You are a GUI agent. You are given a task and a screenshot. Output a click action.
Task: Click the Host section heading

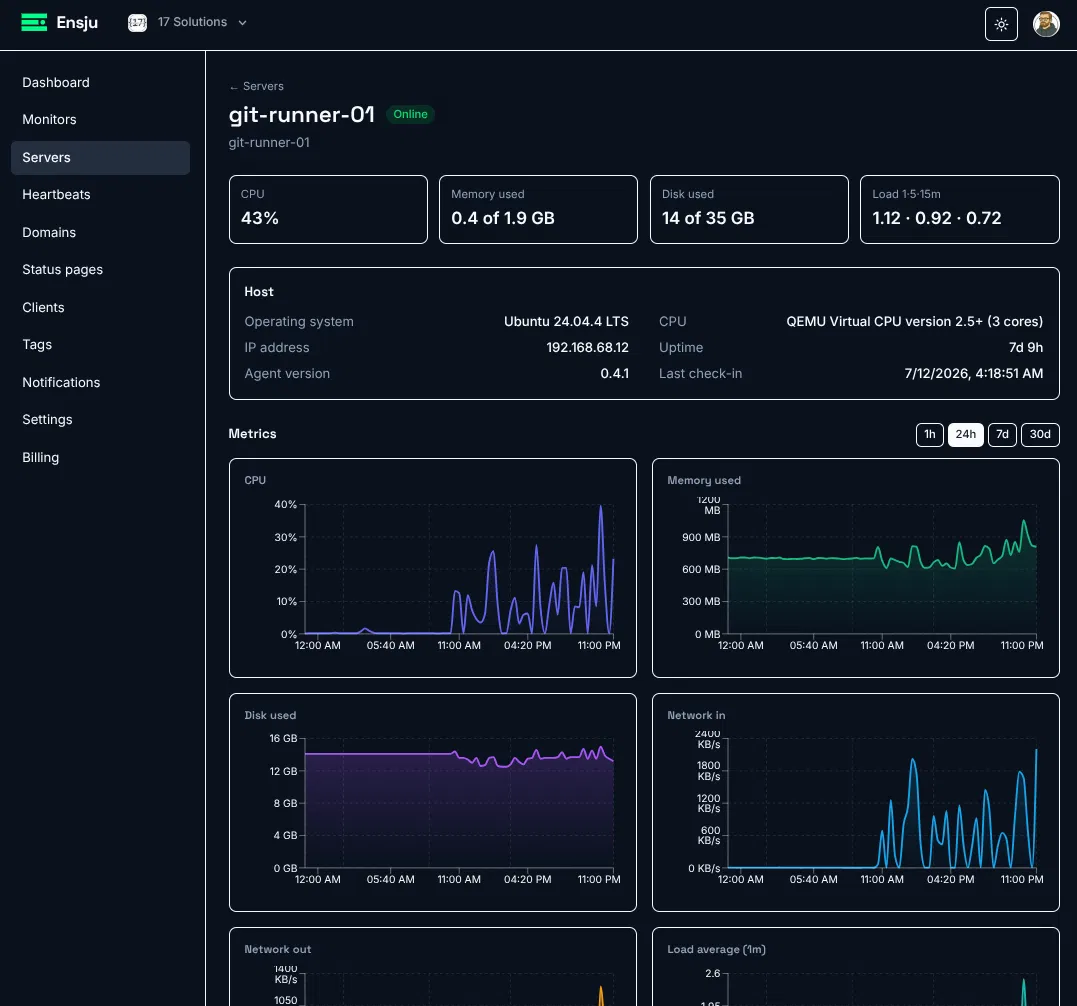(x=259, y=292)
